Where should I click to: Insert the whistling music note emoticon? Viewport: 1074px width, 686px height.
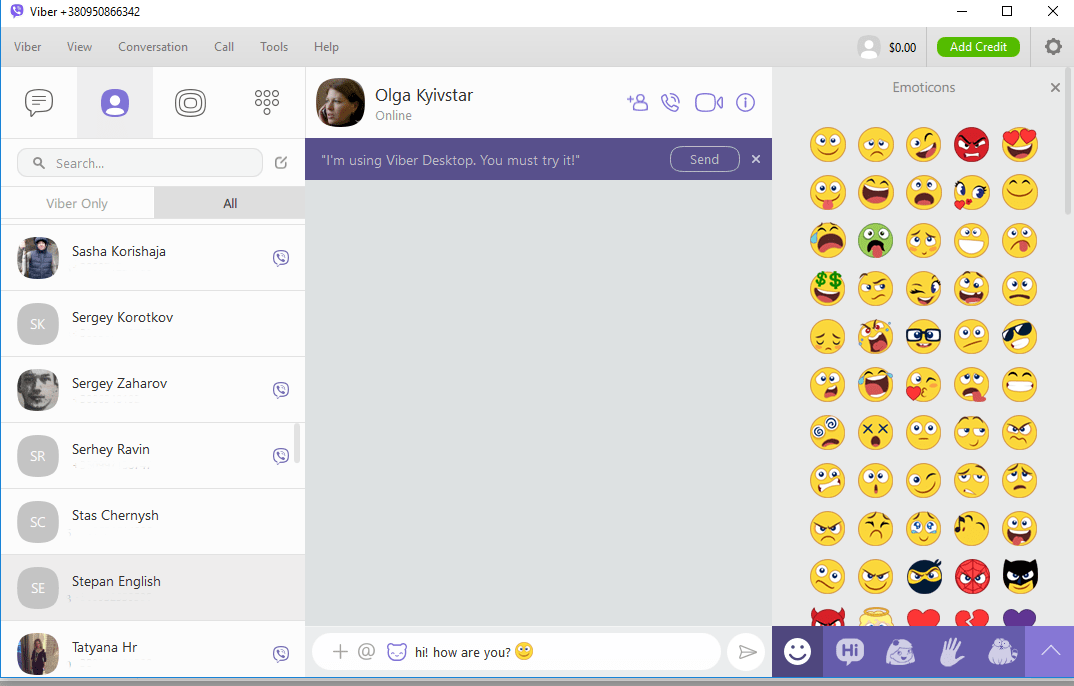[971, 528]
